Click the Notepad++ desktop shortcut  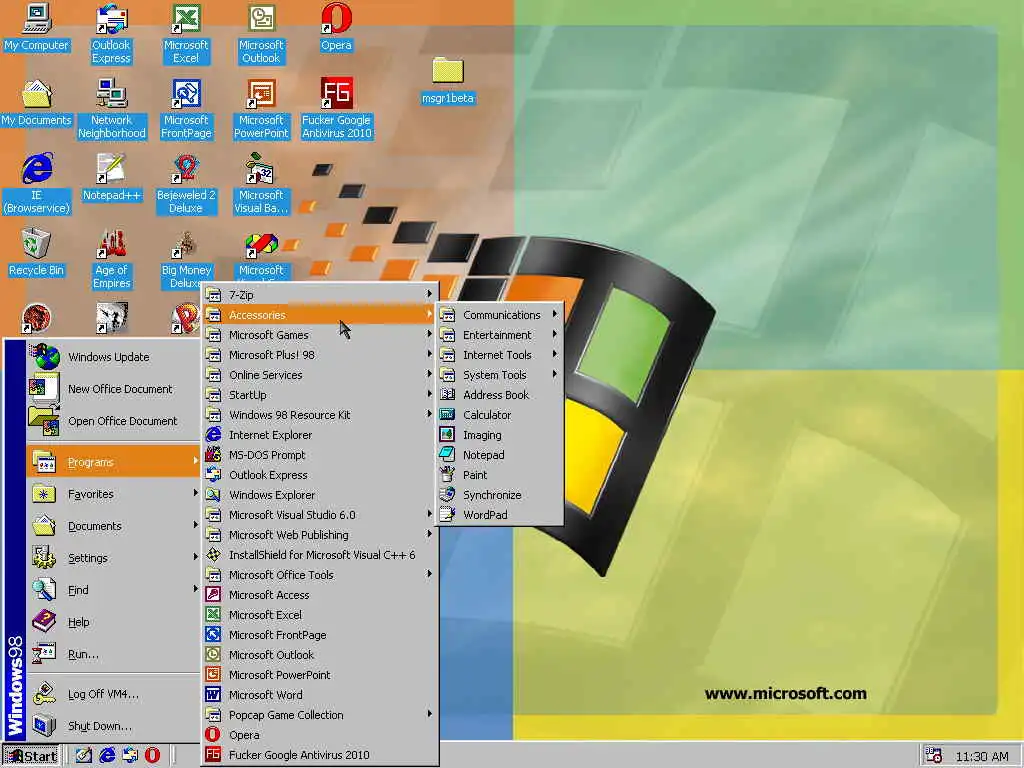[111, 178]
